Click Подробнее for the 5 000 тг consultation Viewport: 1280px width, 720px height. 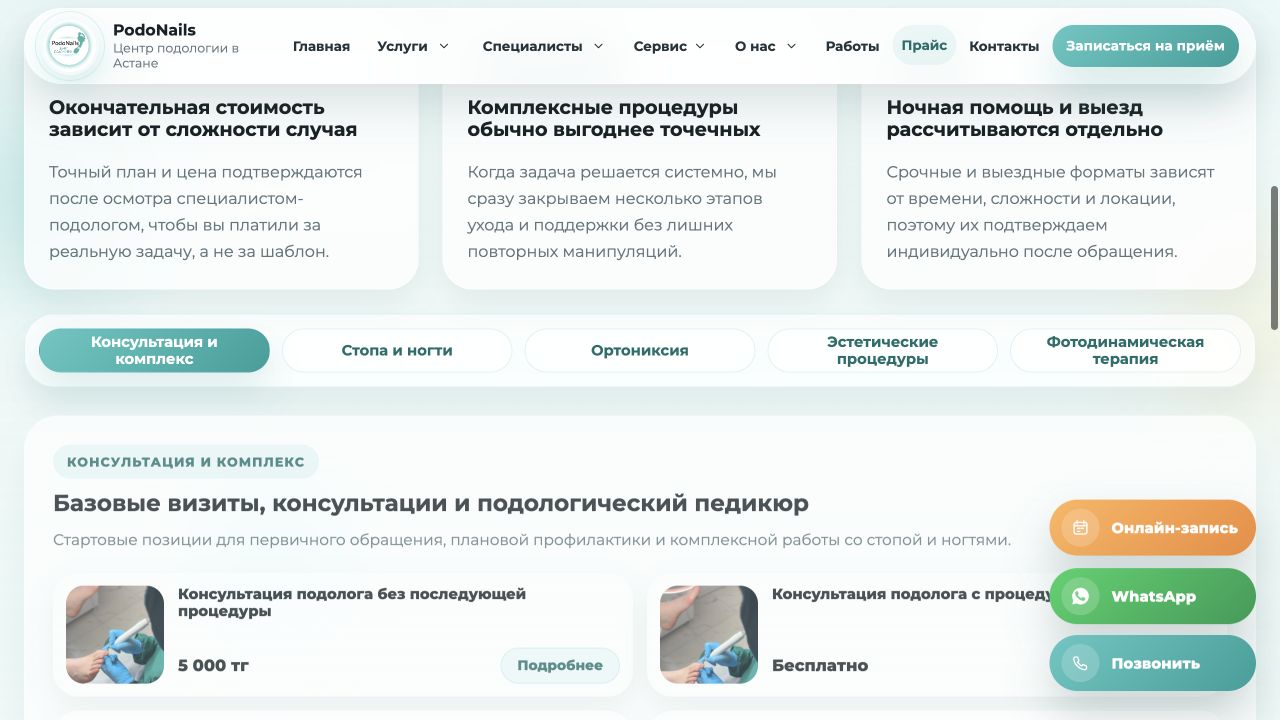[560, 665]
